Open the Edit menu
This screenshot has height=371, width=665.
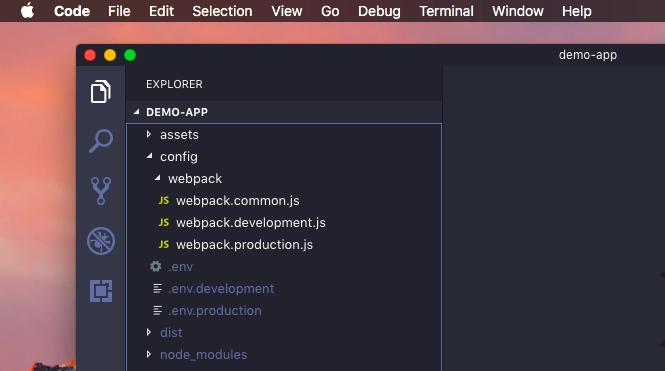(161, 11)
